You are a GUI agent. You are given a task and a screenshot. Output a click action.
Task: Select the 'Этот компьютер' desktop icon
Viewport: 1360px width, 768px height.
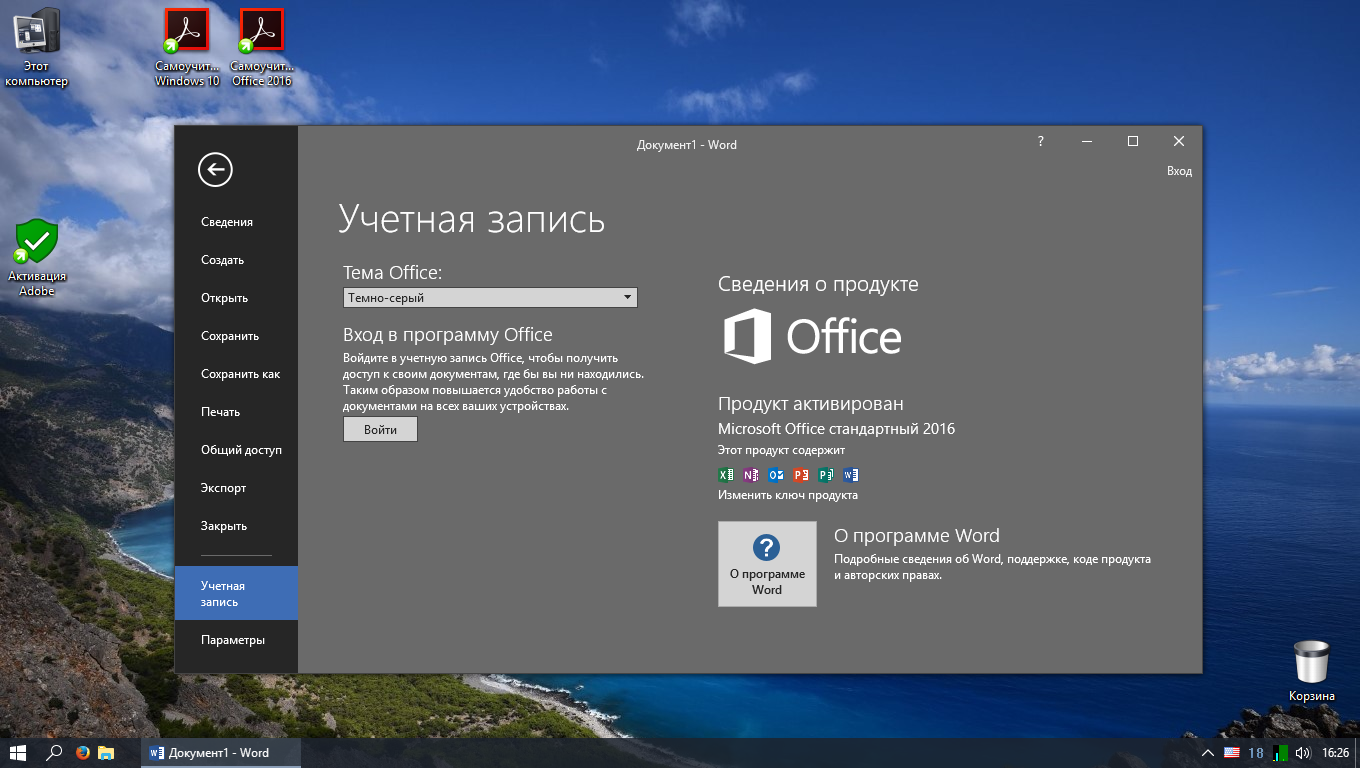pos(36,47)
